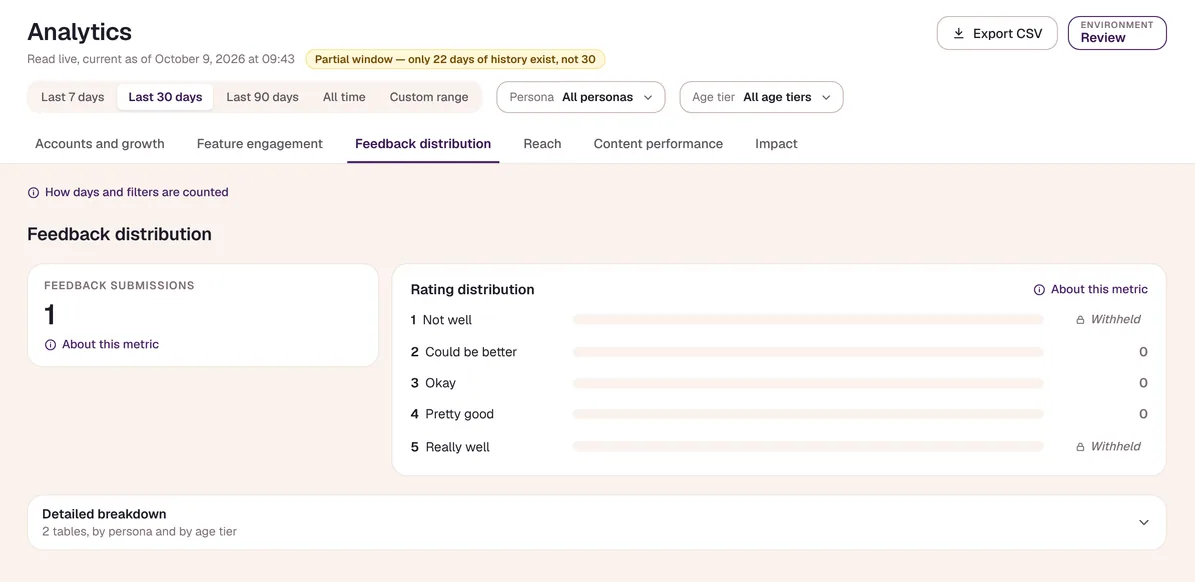Click the lock icon on the Really well row
Screen dimensions: 1195x582
pos(1080,447)
